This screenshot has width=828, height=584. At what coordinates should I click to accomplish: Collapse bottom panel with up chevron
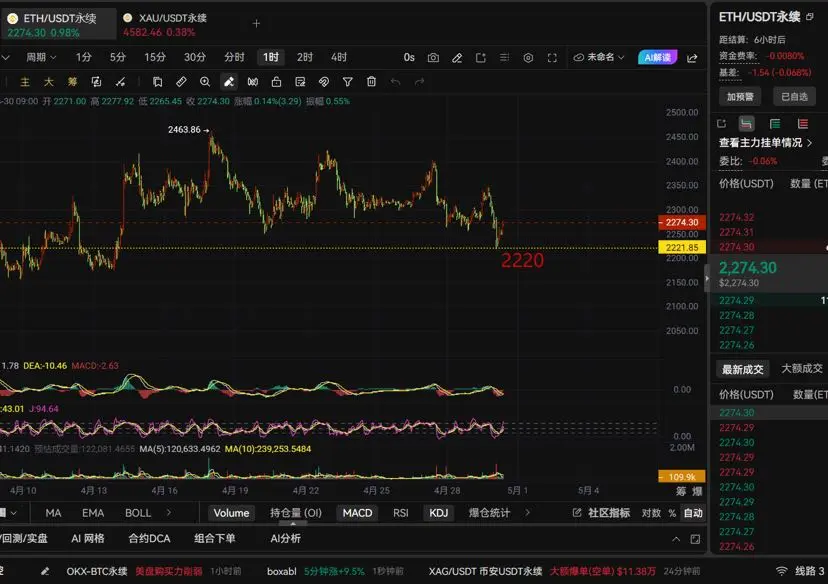pos(676,539)
